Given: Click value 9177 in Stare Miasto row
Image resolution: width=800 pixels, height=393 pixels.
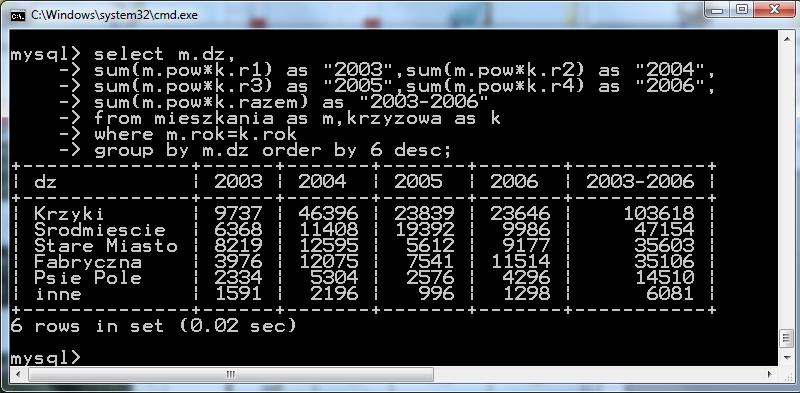Looking at the screenshot, I should click(527, 246).
